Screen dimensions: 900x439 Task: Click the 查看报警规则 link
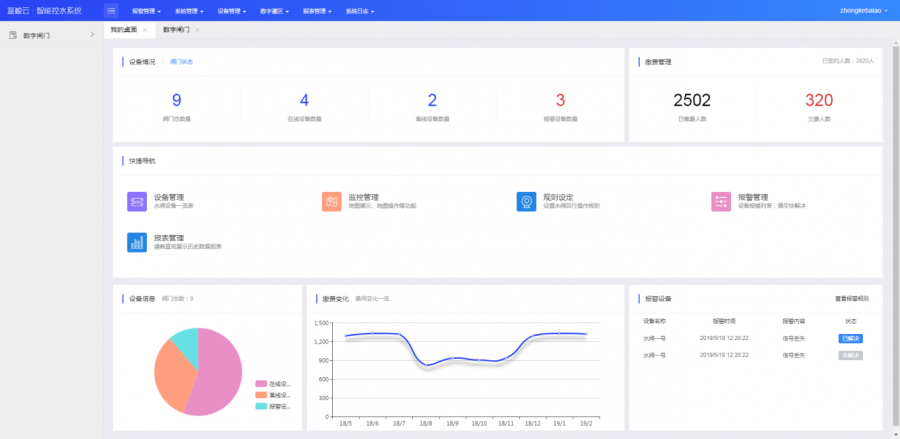pyautogui.click(x=852, y=299)
